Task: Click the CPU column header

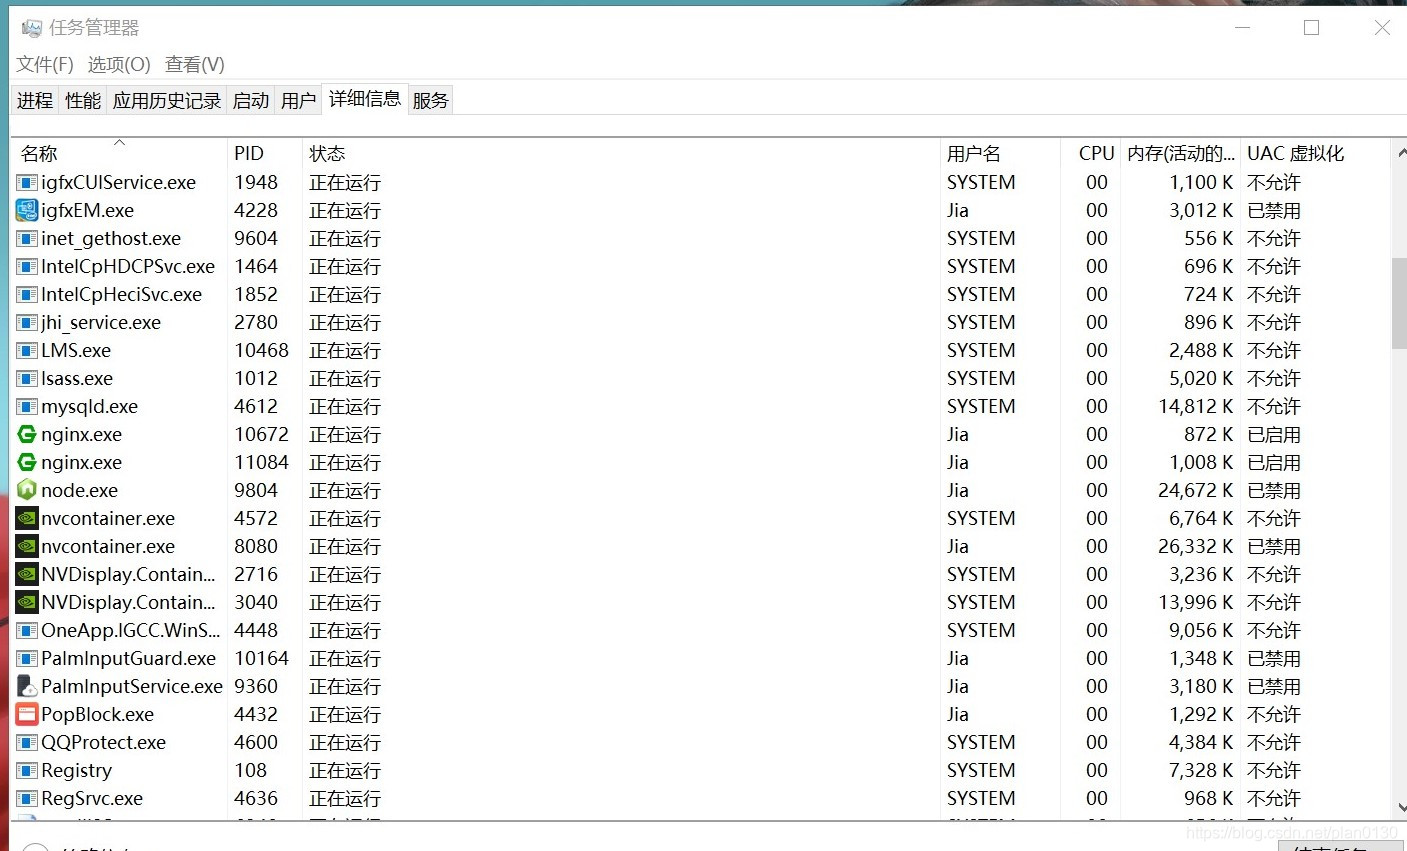Action: (1095, 153)
